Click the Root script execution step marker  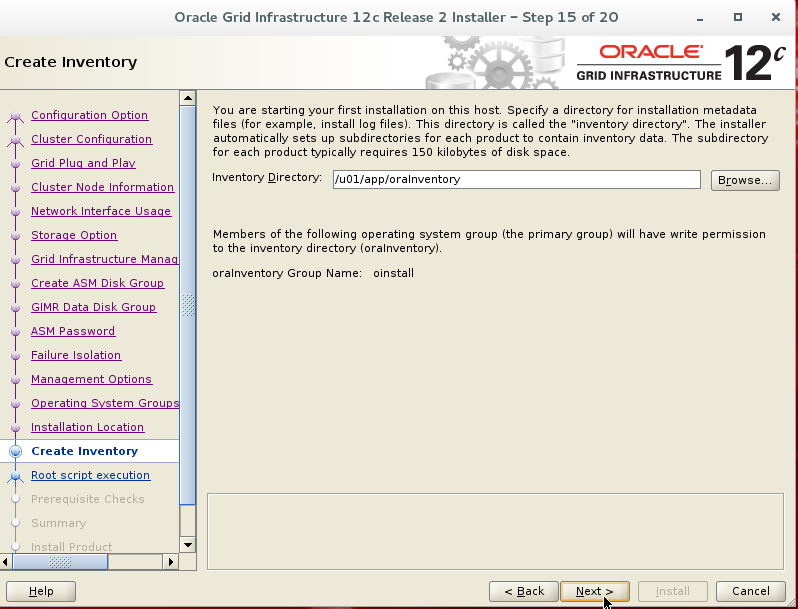tap(15, 476)
